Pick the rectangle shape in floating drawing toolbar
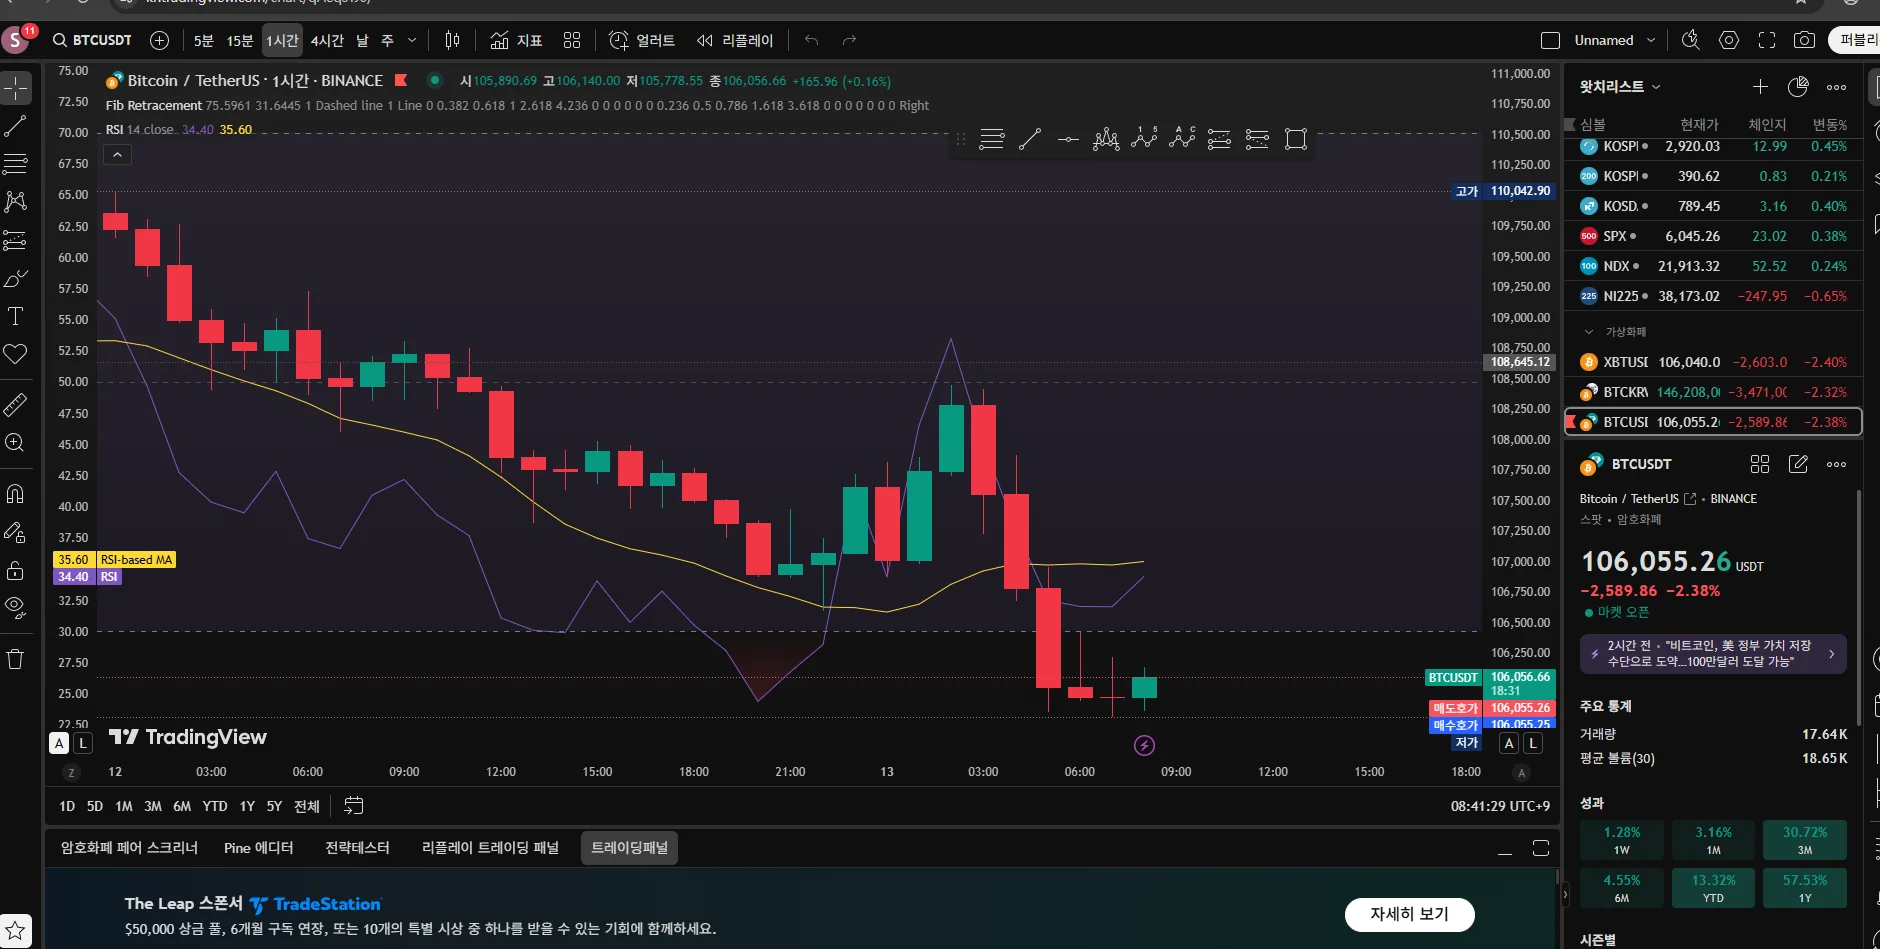The height and width of the screenshot is (949, 1880). [x=1296, y=139]
